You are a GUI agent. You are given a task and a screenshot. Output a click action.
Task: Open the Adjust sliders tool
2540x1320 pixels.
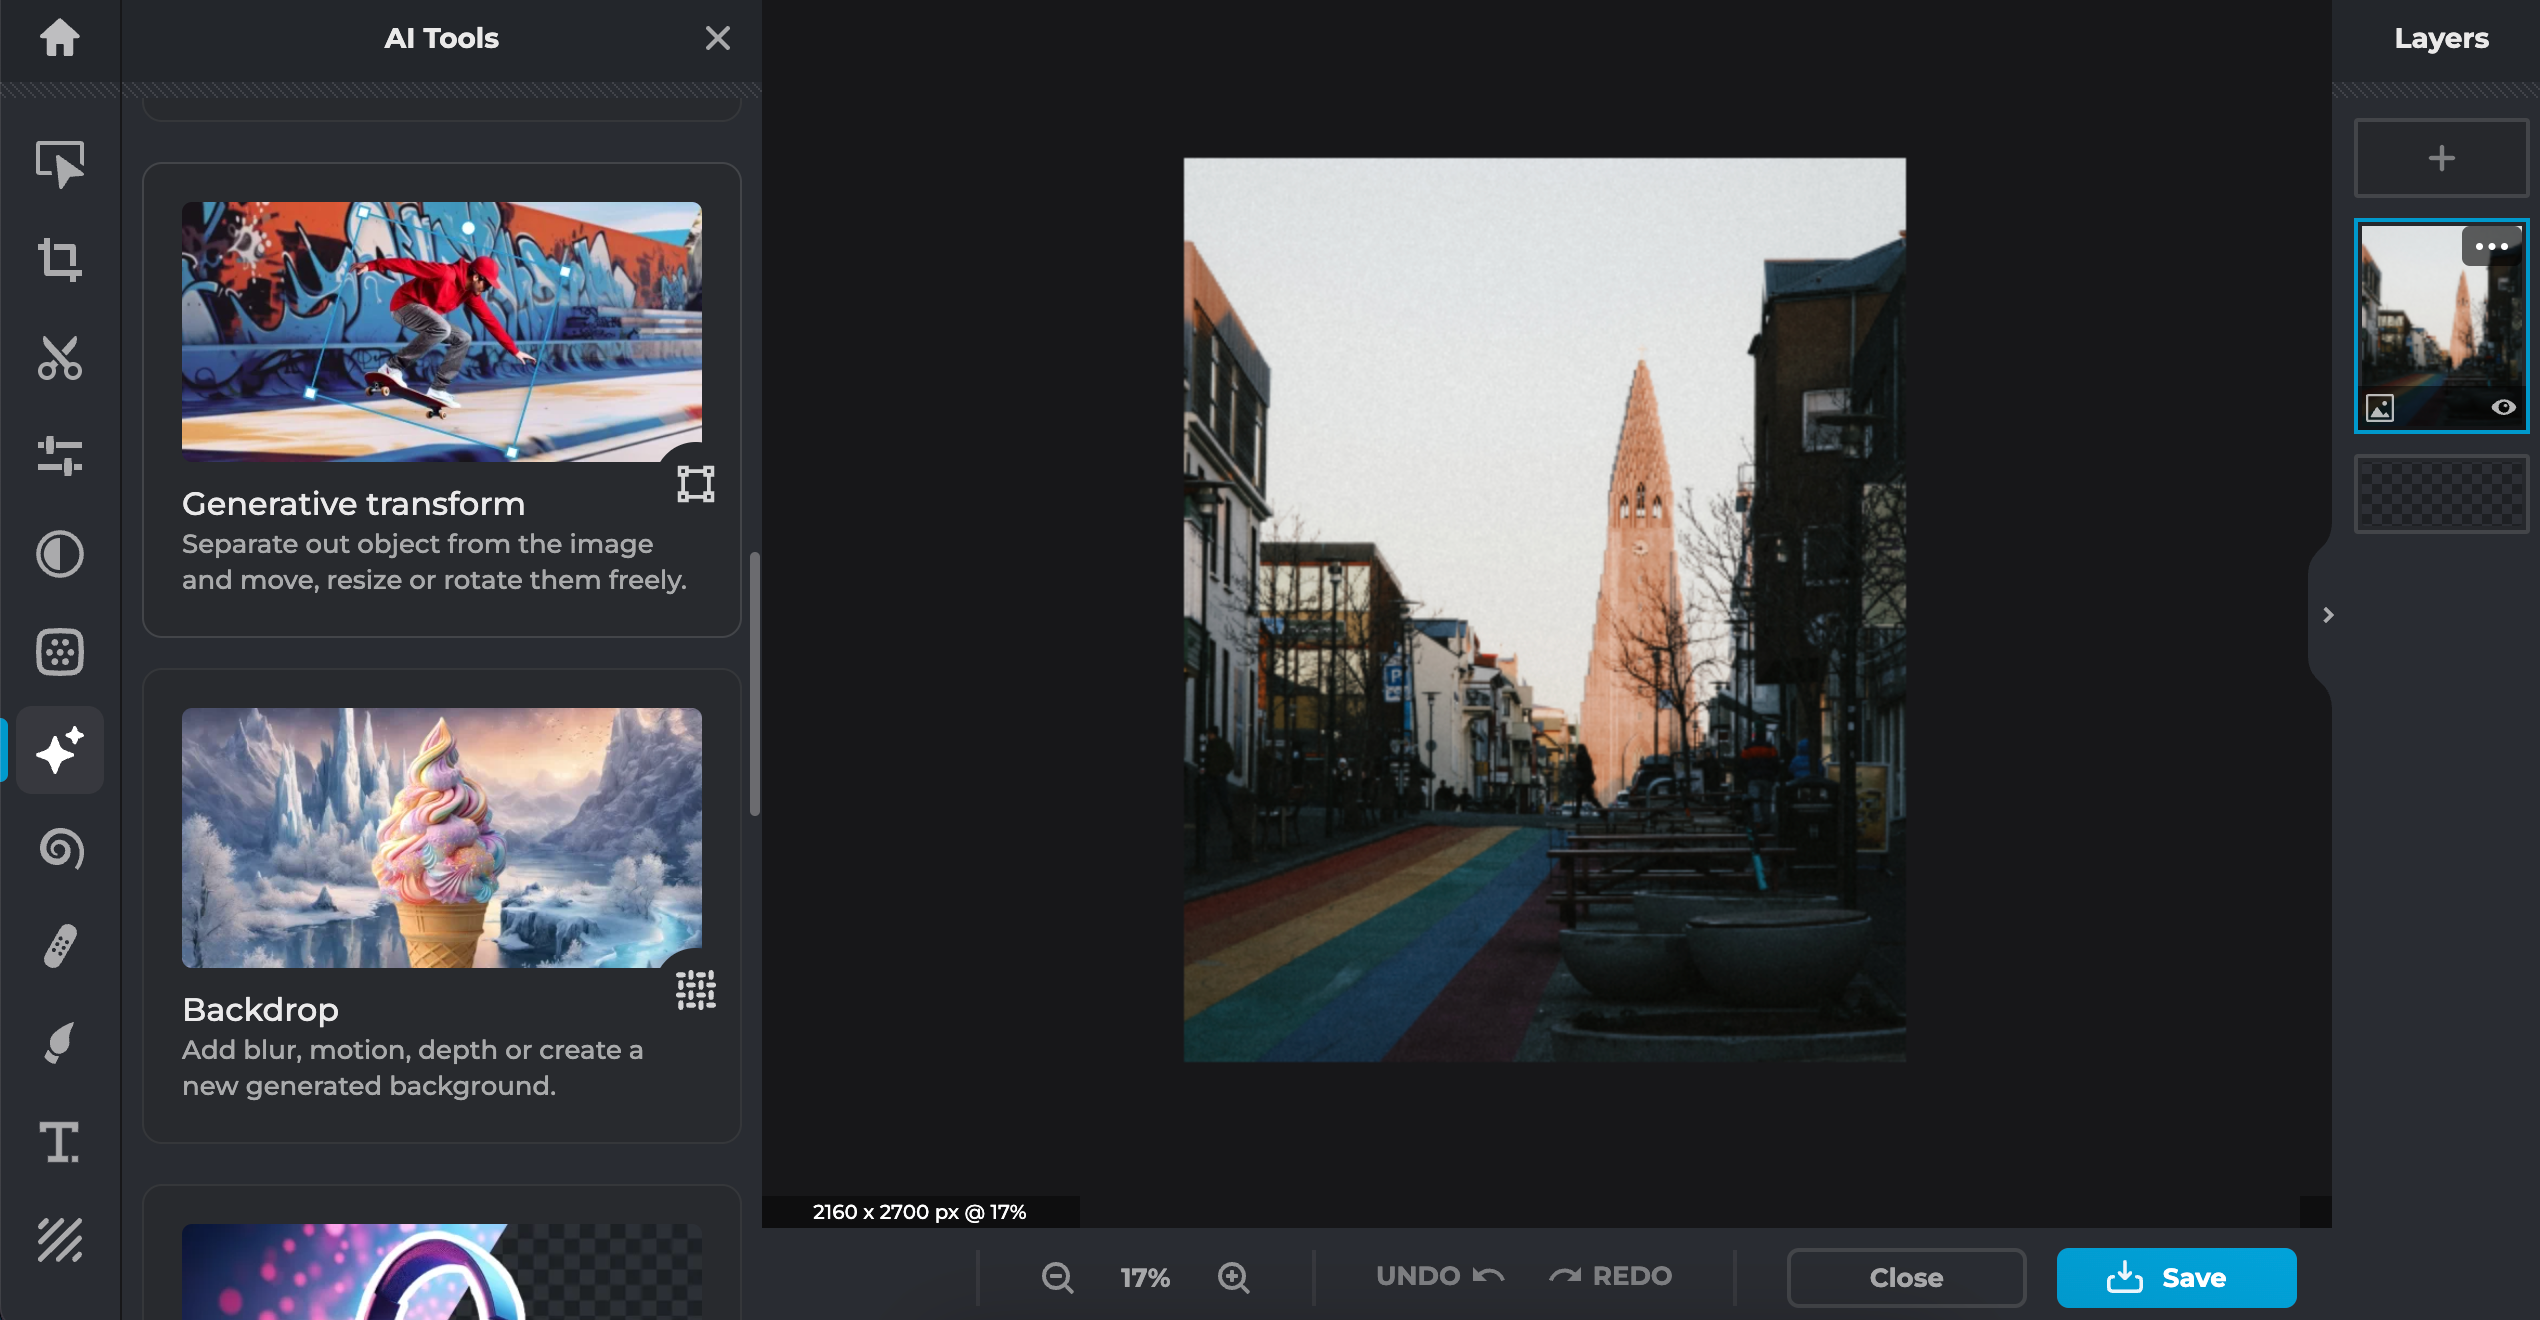(60, 457)
